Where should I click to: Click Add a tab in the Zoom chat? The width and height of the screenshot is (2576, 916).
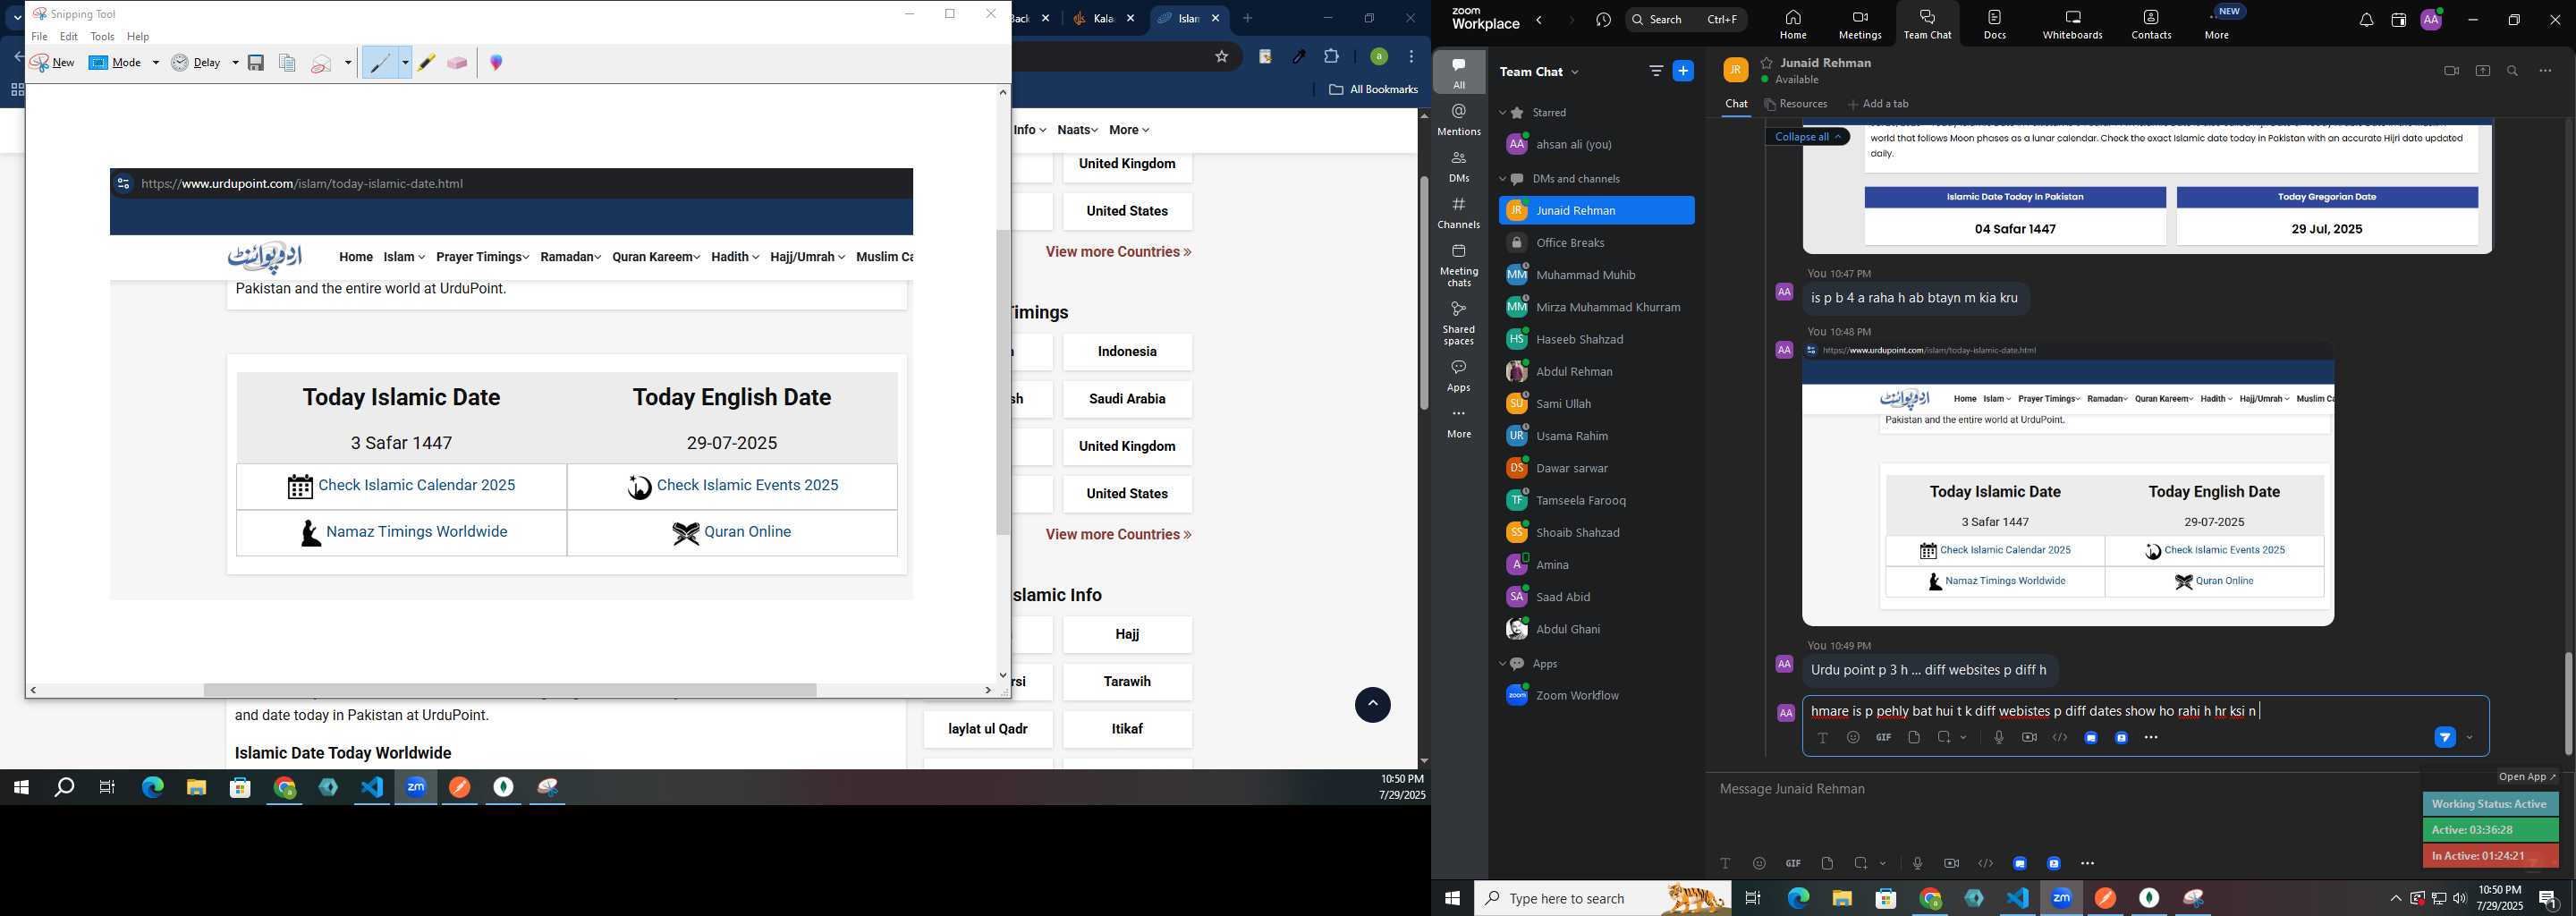point(1878,104)
